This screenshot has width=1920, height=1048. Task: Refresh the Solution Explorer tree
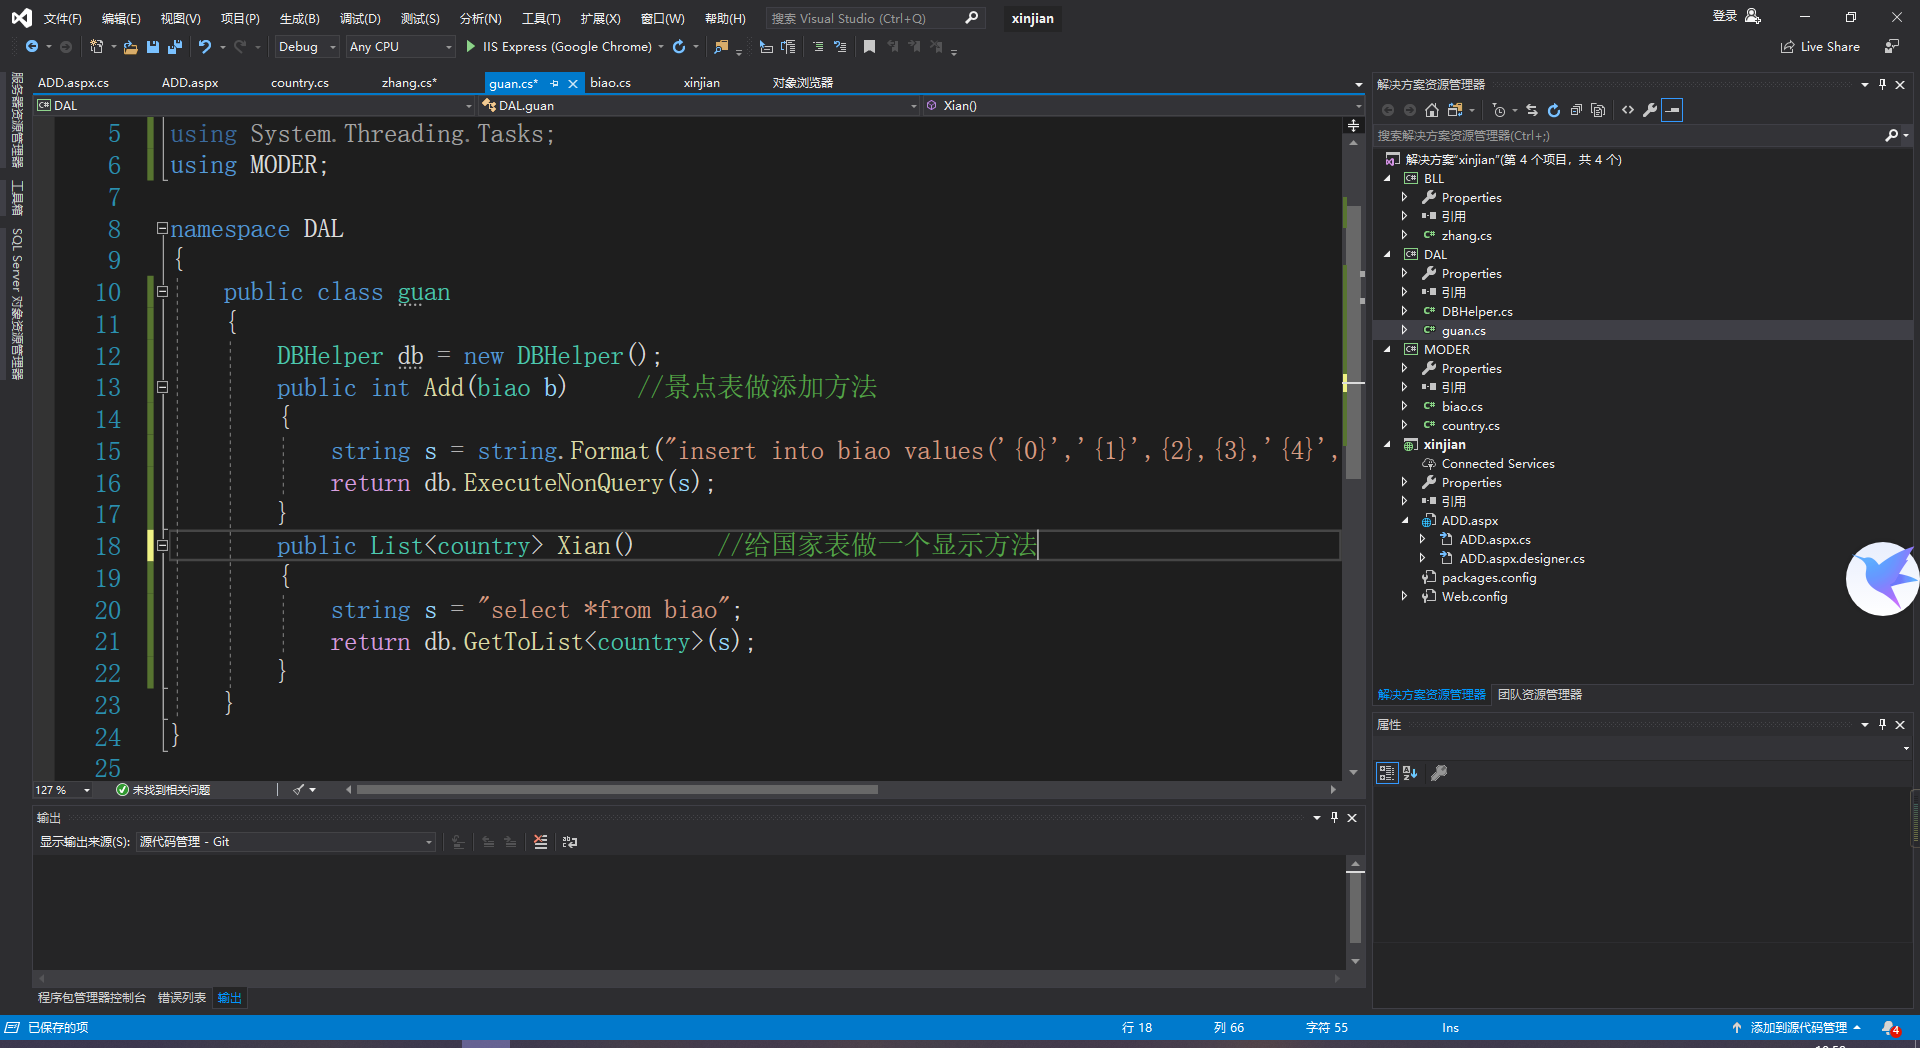tap(1554, 110)
